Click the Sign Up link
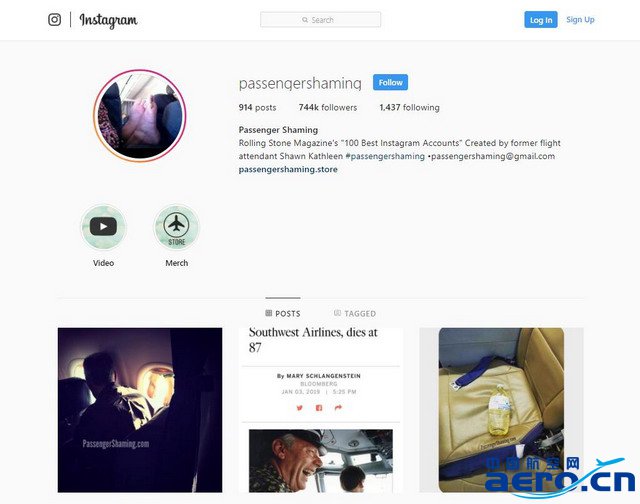Viewport: 640px width, 504px height. (580, 20)
